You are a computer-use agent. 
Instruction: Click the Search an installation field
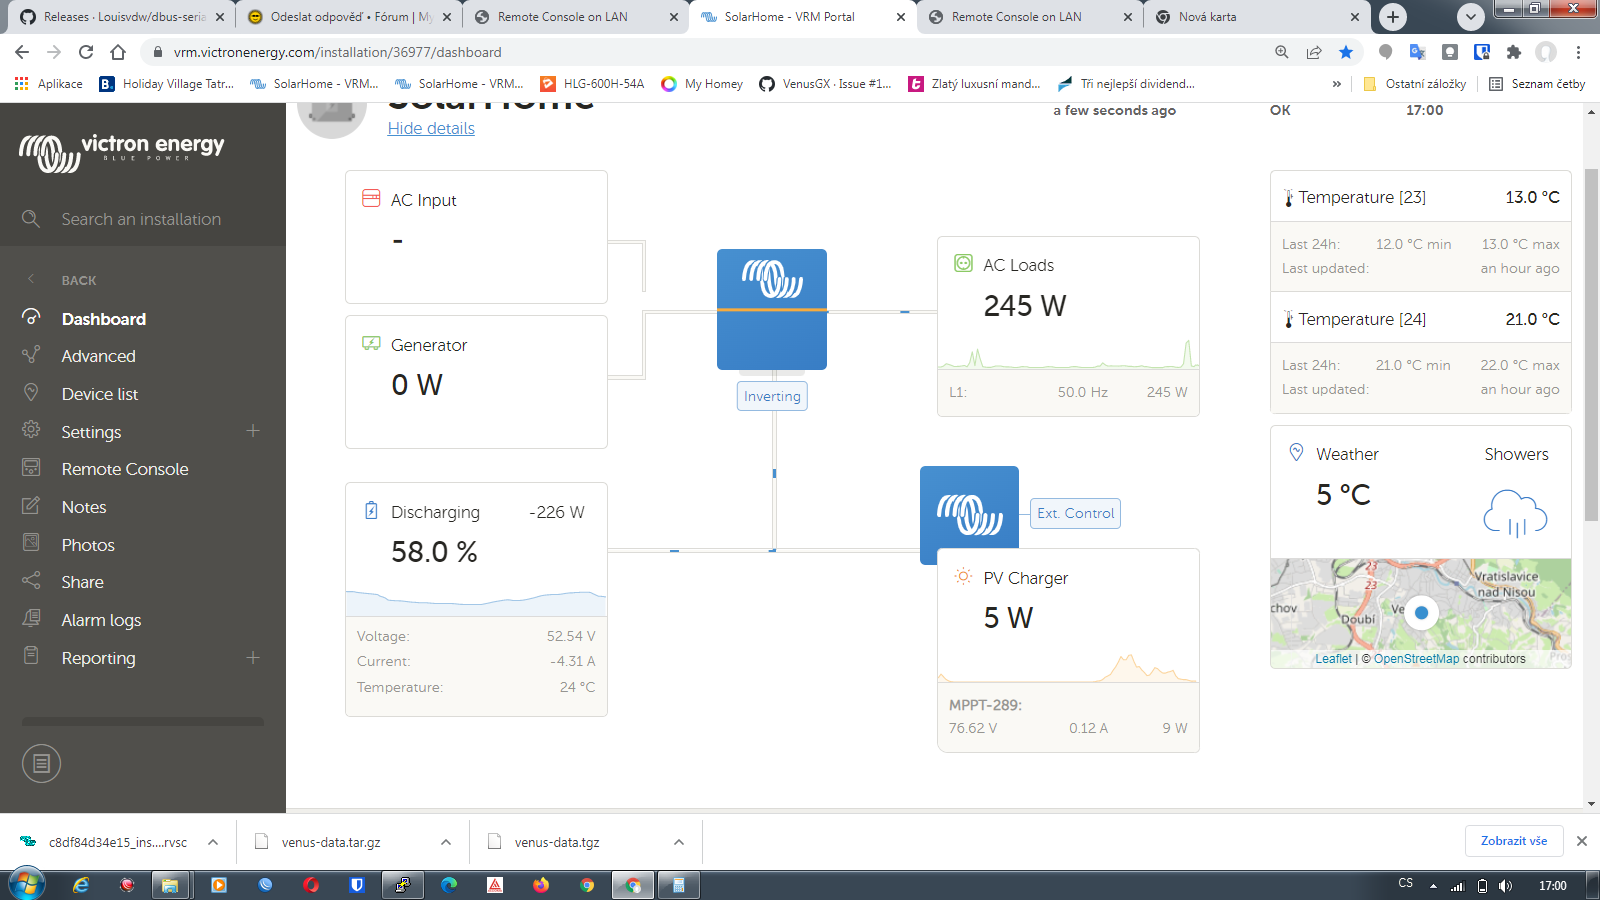coord(141,219)
